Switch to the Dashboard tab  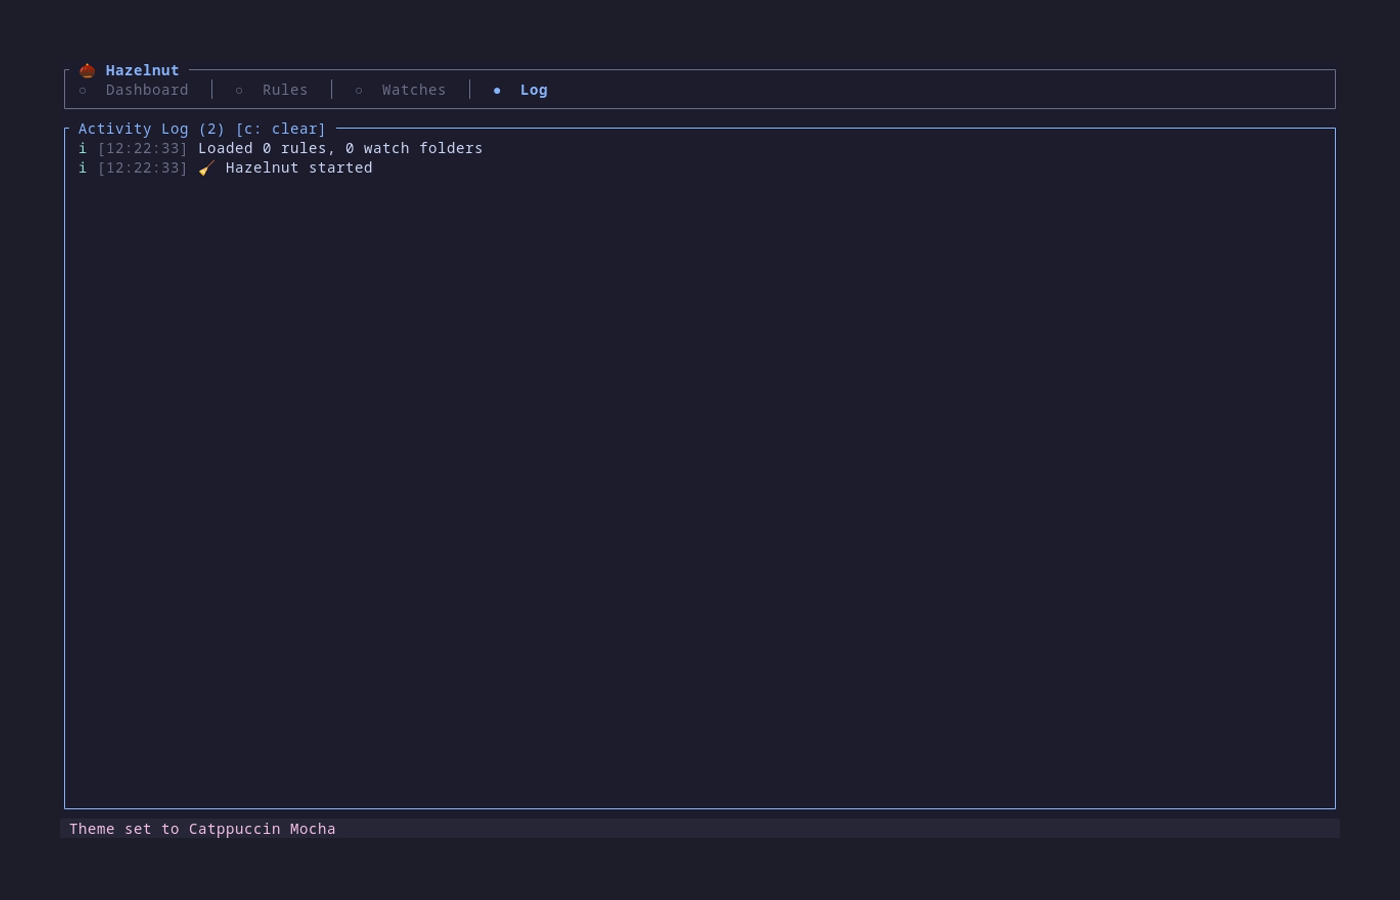(x=147, y=90)
